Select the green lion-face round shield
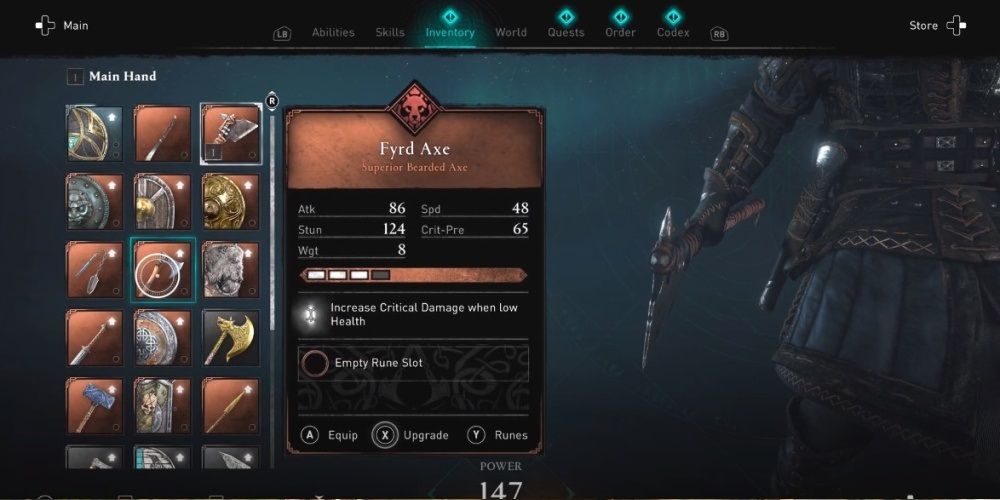 (x=95, y=202)
